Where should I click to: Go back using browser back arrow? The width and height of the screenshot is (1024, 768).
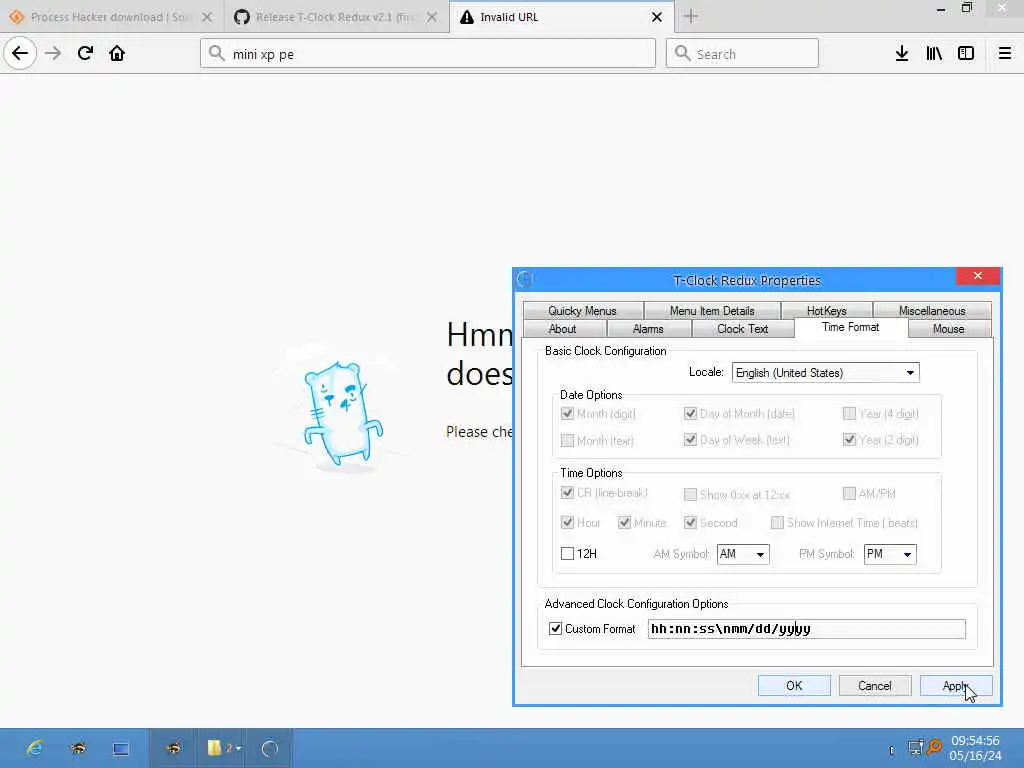coord(20,53)
